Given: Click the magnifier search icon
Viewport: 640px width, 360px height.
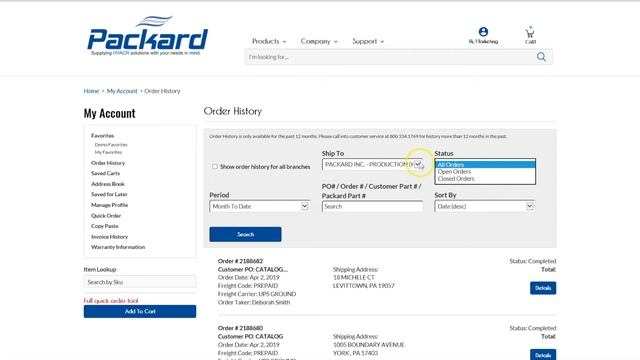Looking at the screenshot, I should pos(541,57).
